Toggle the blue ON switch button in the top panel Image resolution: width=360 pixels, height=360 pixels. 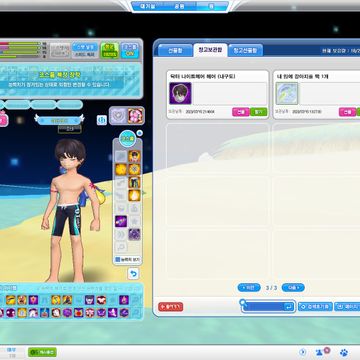click(x=130, y=51)
